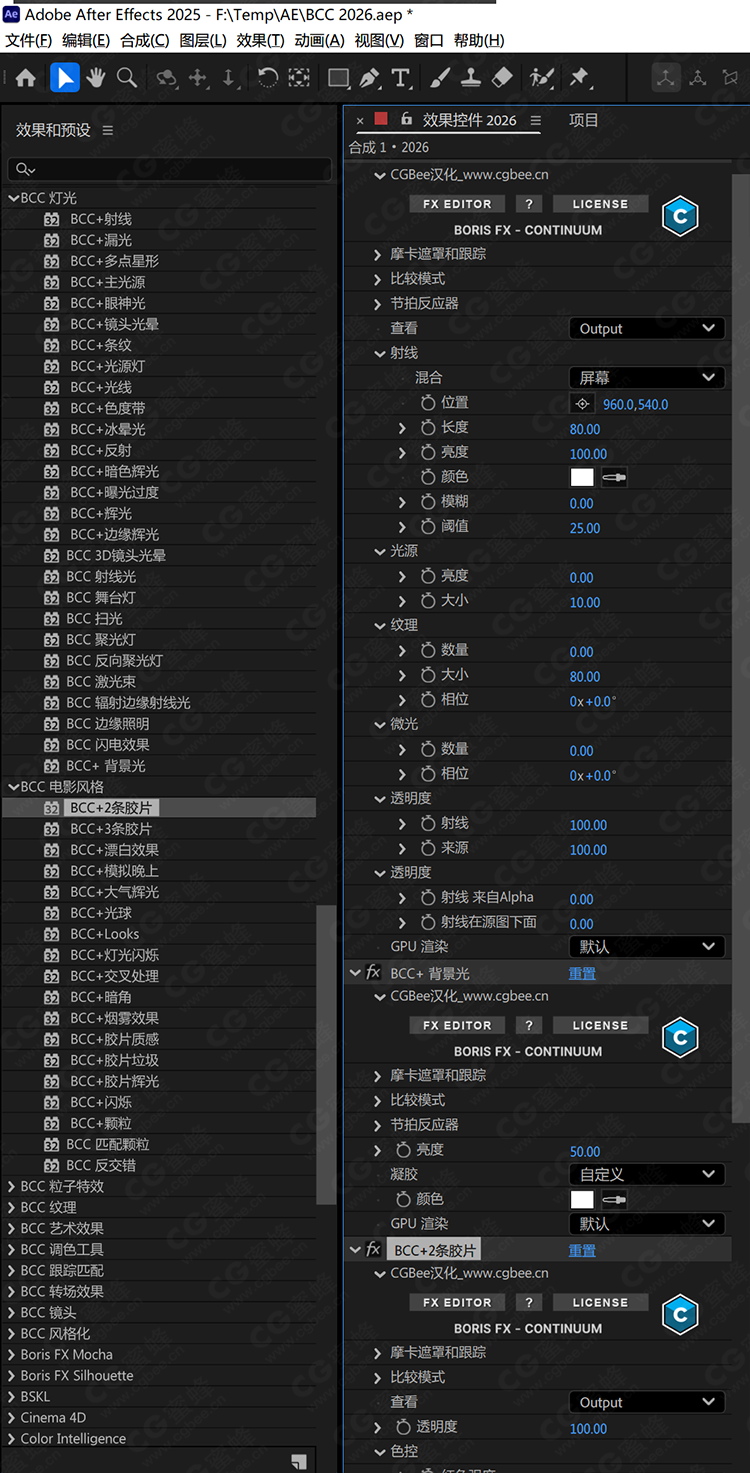Toggle the 位置 stopwatch
Image resolution: width=750 pixels, height=1473 pixels.
coord(428,403)
